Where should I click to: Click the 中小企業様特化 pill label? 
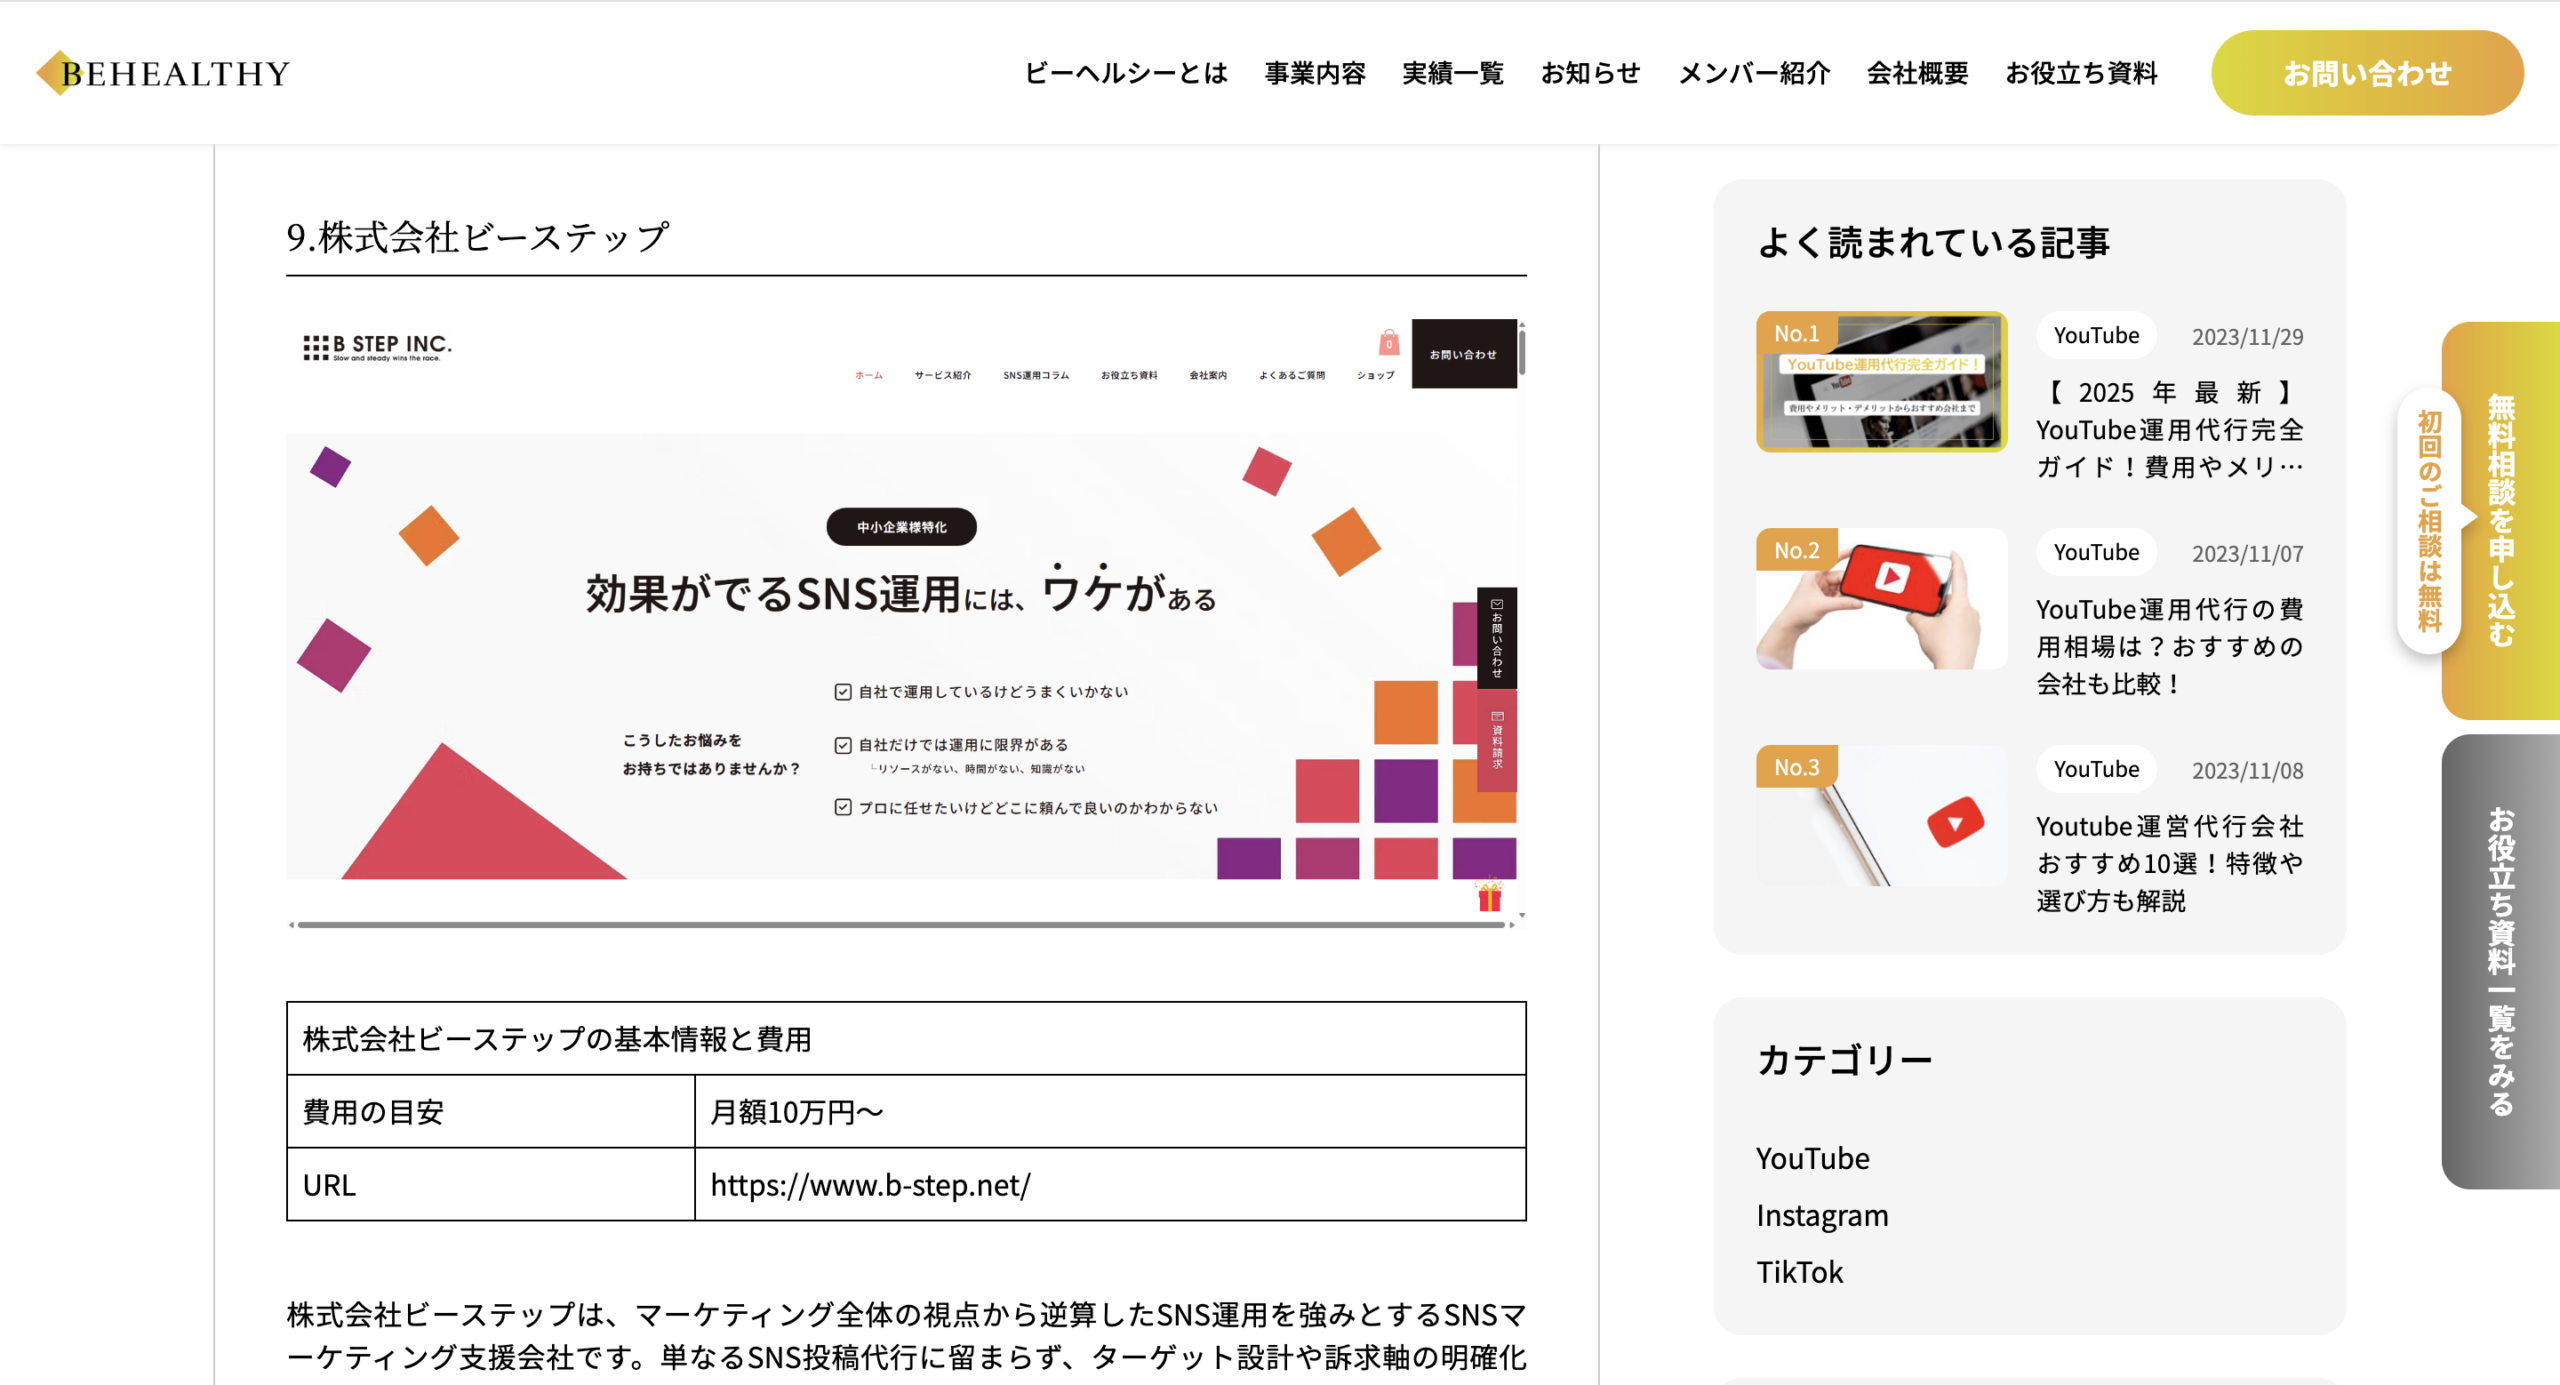901,527
